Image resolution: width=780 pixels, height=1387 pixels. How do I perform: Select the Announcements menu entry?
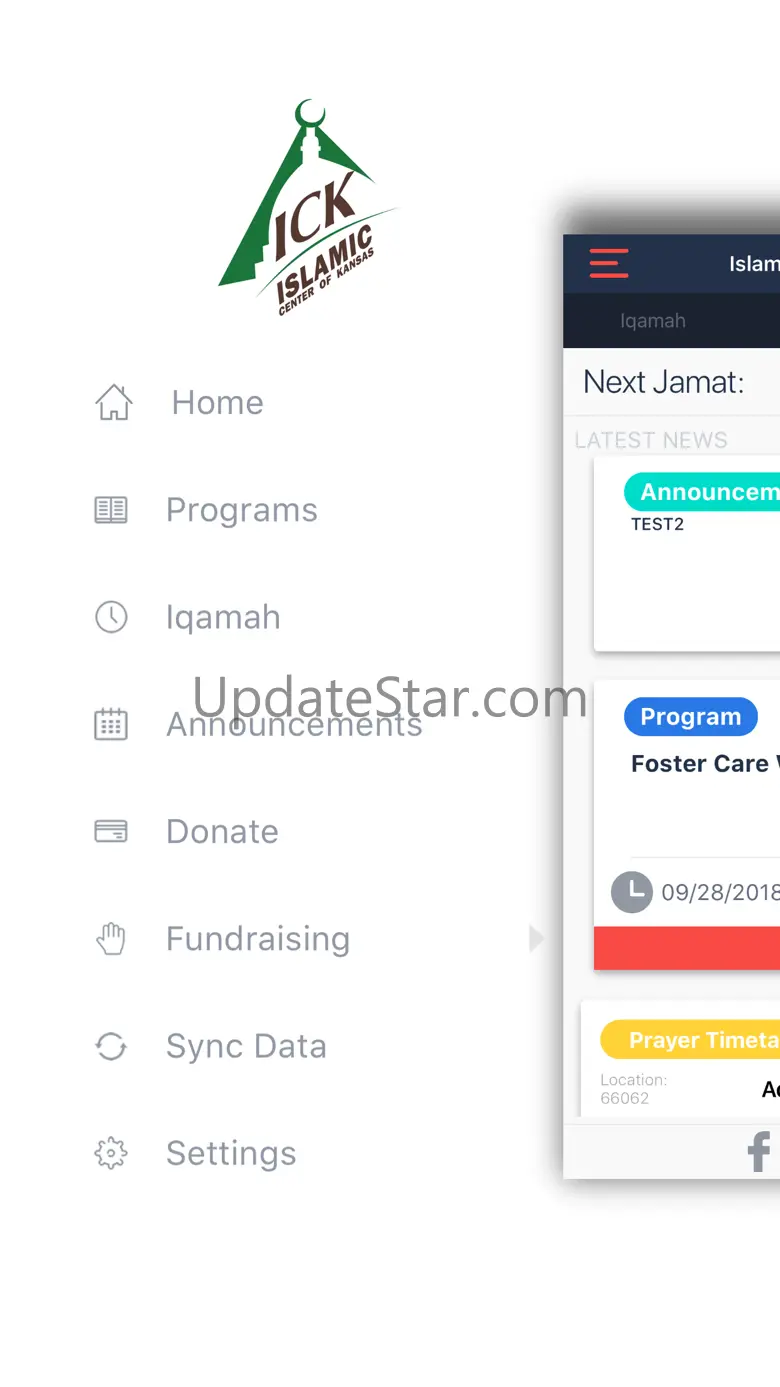point(294,724)
